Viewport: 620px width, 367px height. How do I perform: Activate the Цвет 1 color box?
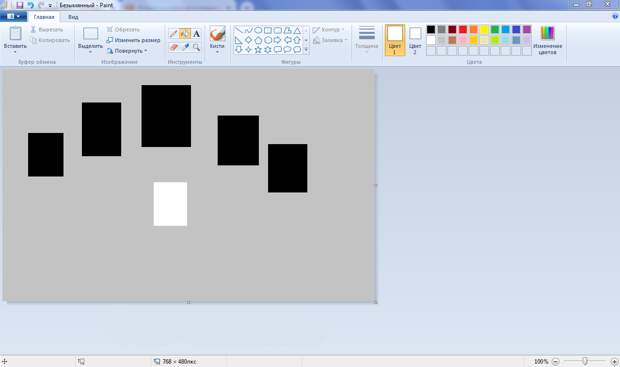pos(395,40)
